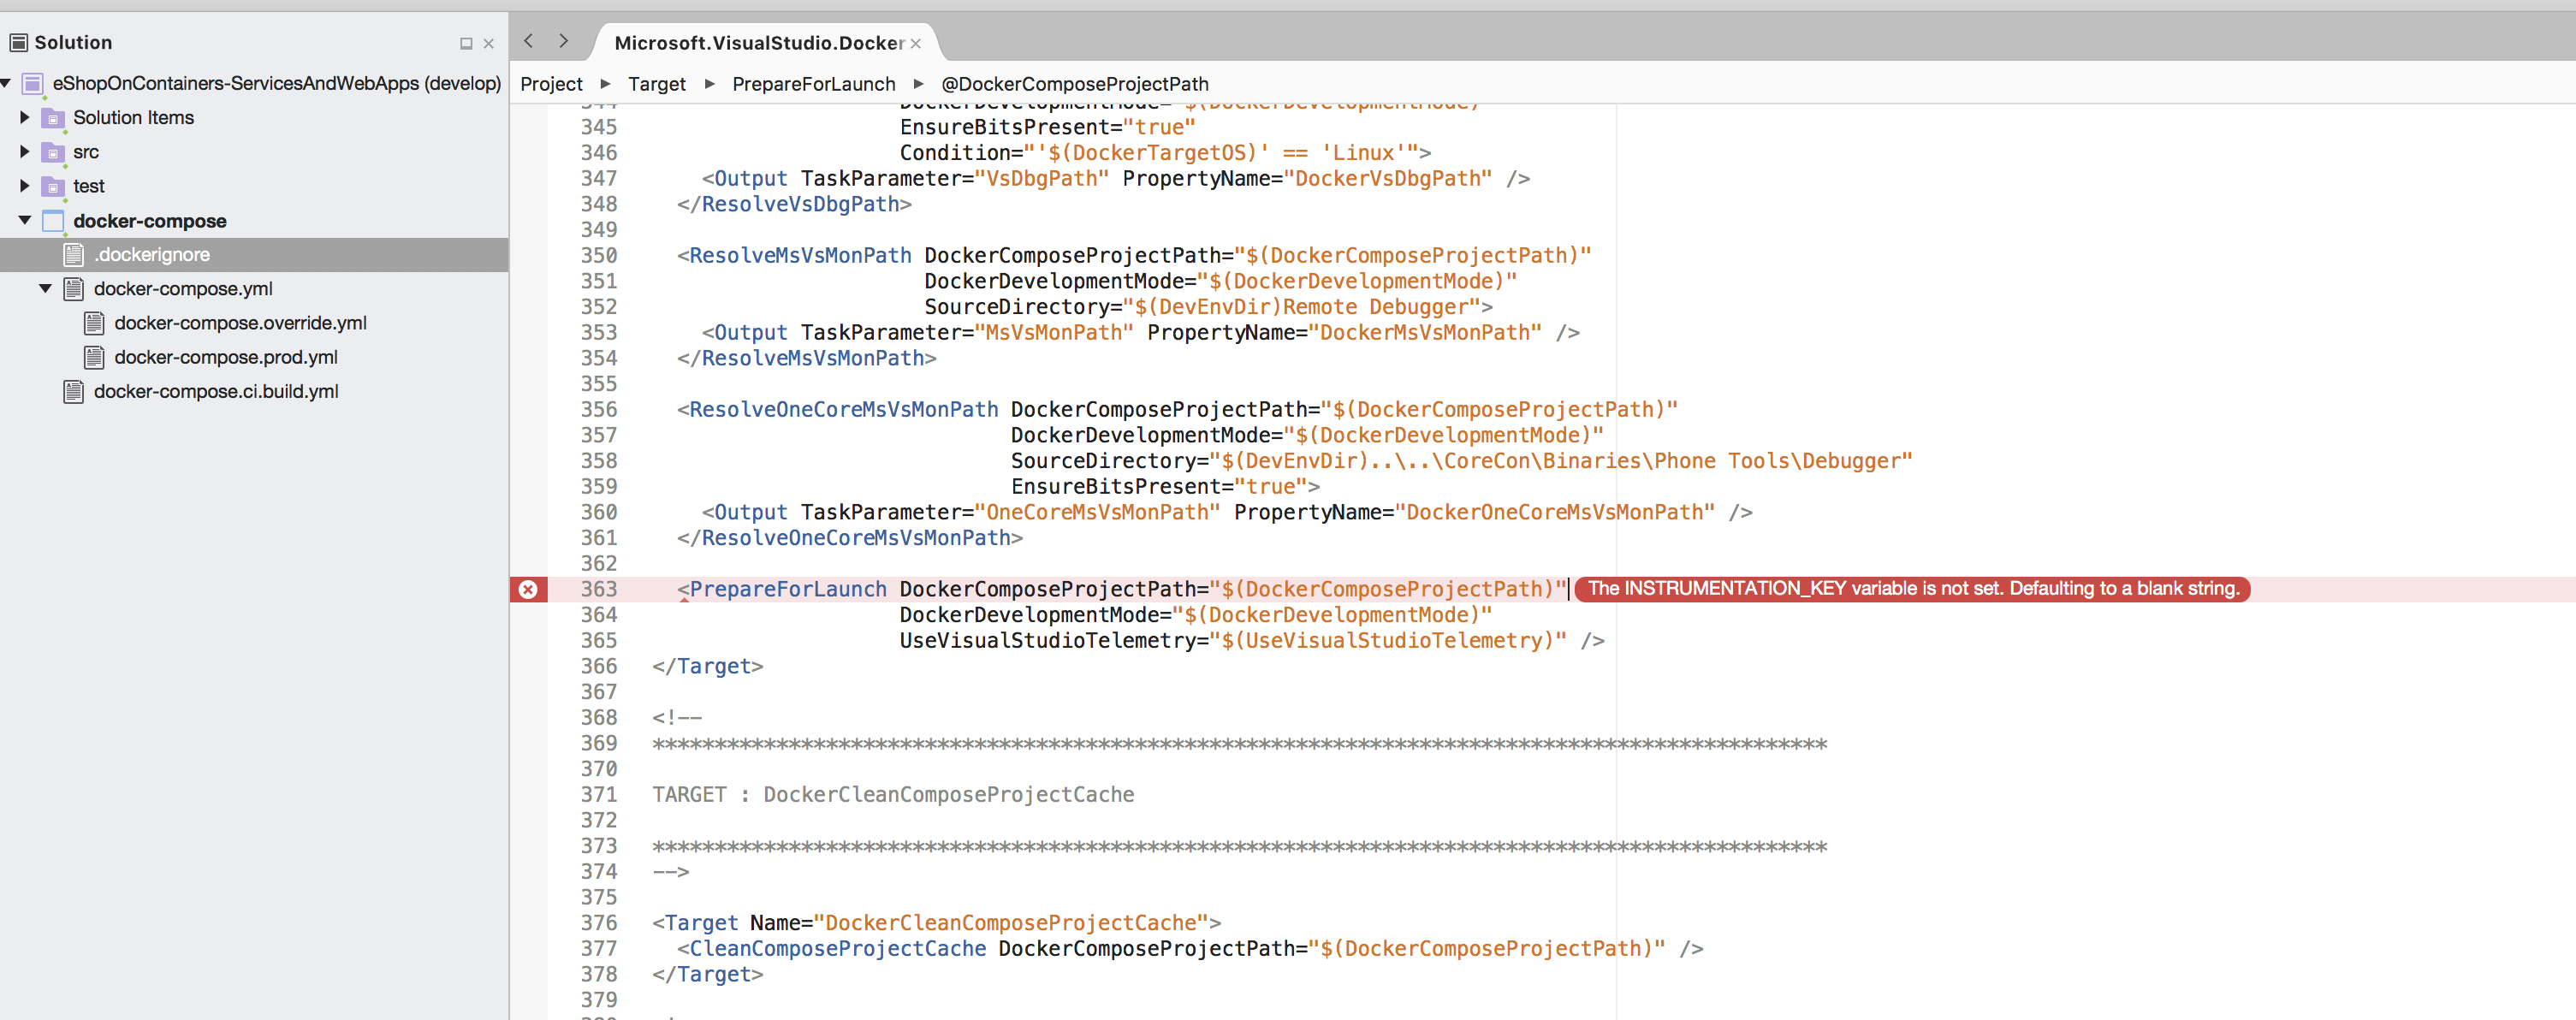2576x1020 pixels.
Task: Switch to the Microsoft.VisualStudio.Docker tab
Action: (759, 43)
